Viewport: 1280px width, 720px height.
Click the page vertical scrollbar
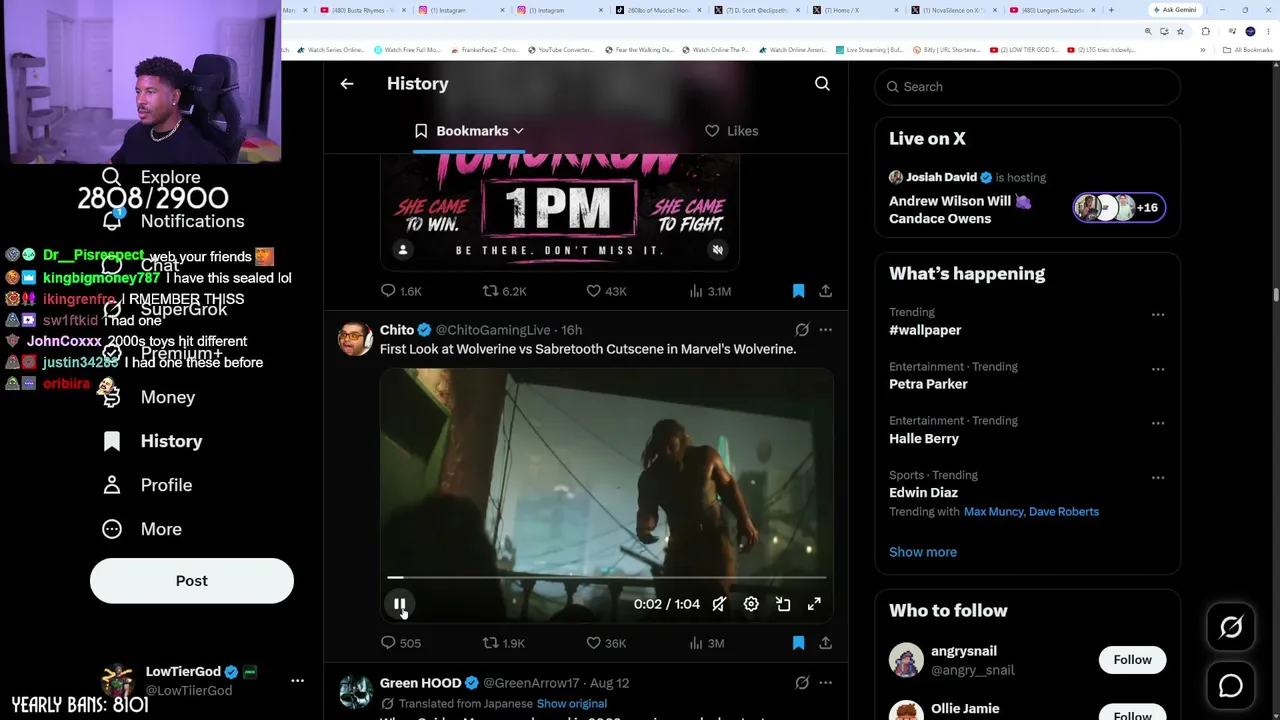[1275, 295]
